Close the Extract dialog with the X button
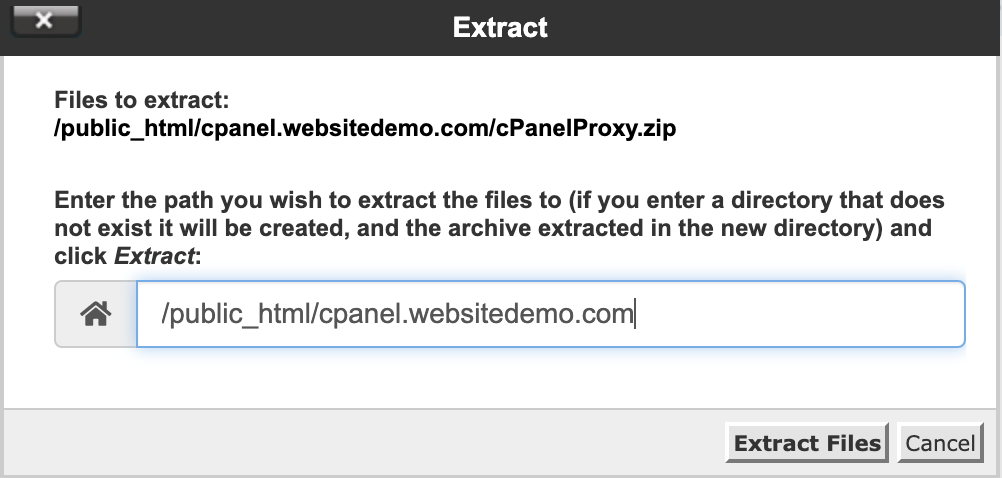Viewport: 1002px width, 478px height. [43, 21]
